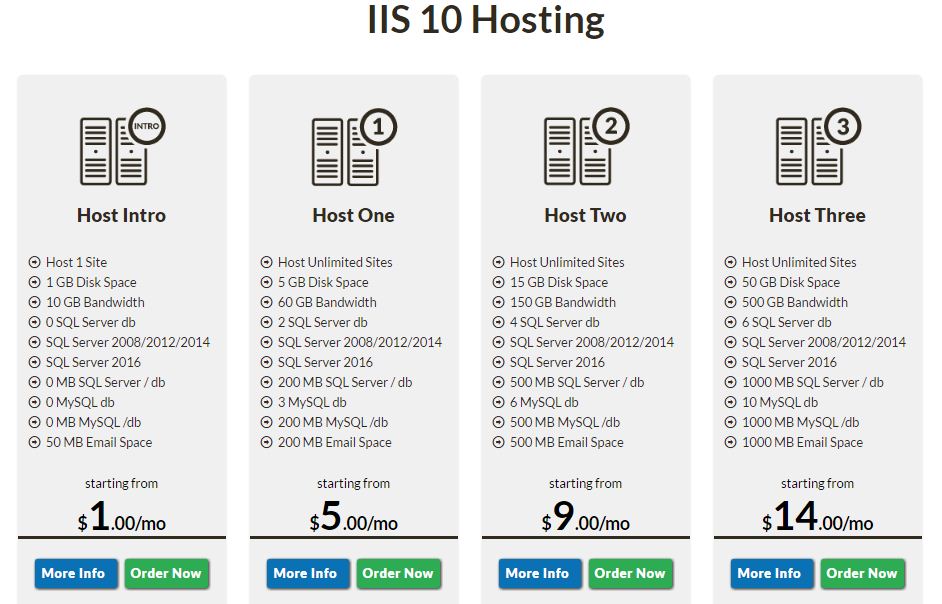
Task: Click the 6 MySQL db text
Action: 544,402
